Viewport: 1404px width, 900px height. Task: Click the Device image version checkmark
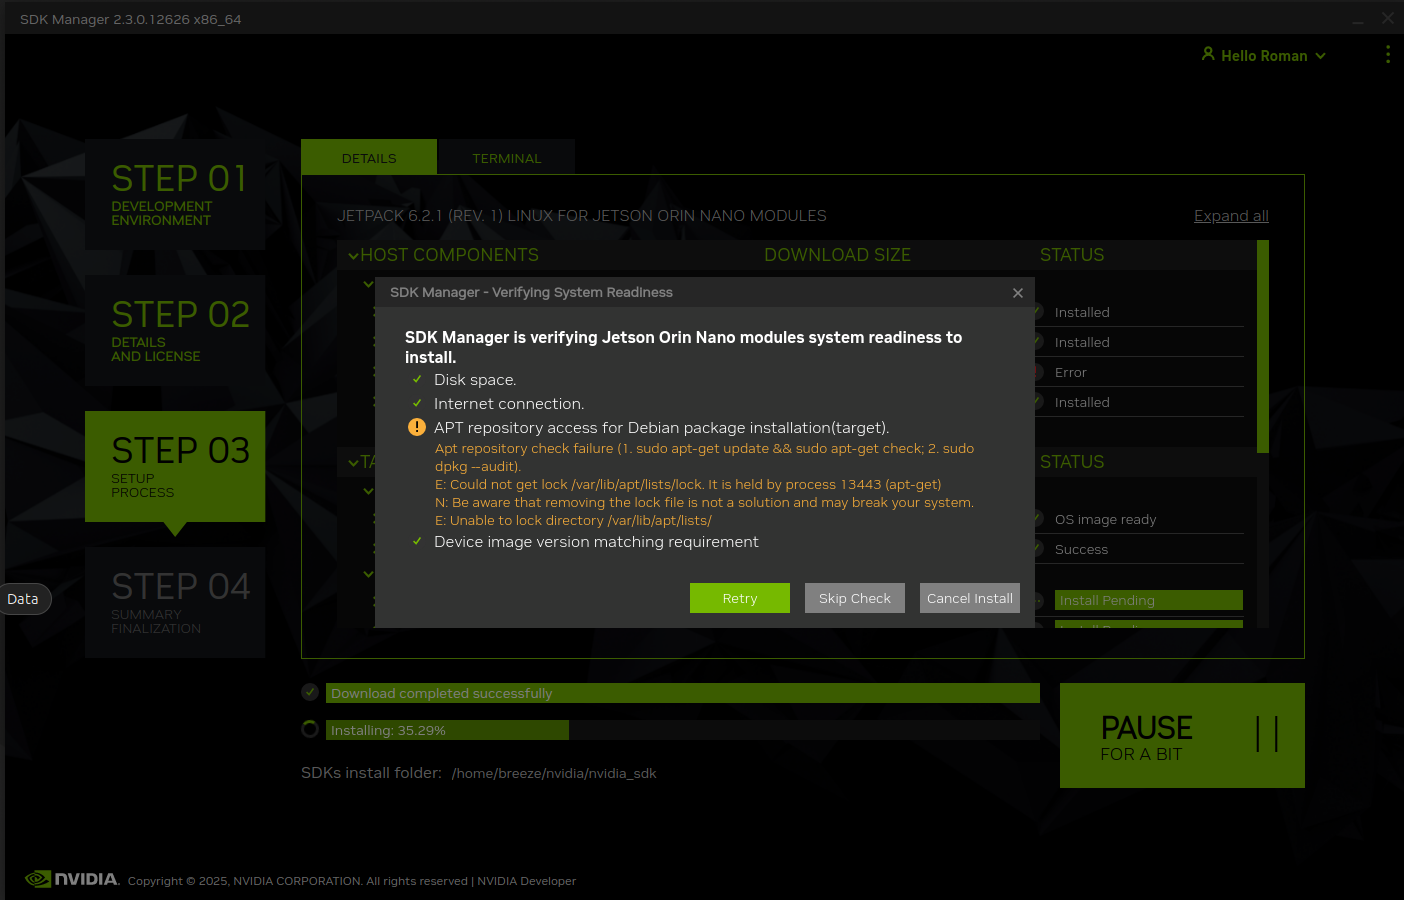(x=417, y=541)
